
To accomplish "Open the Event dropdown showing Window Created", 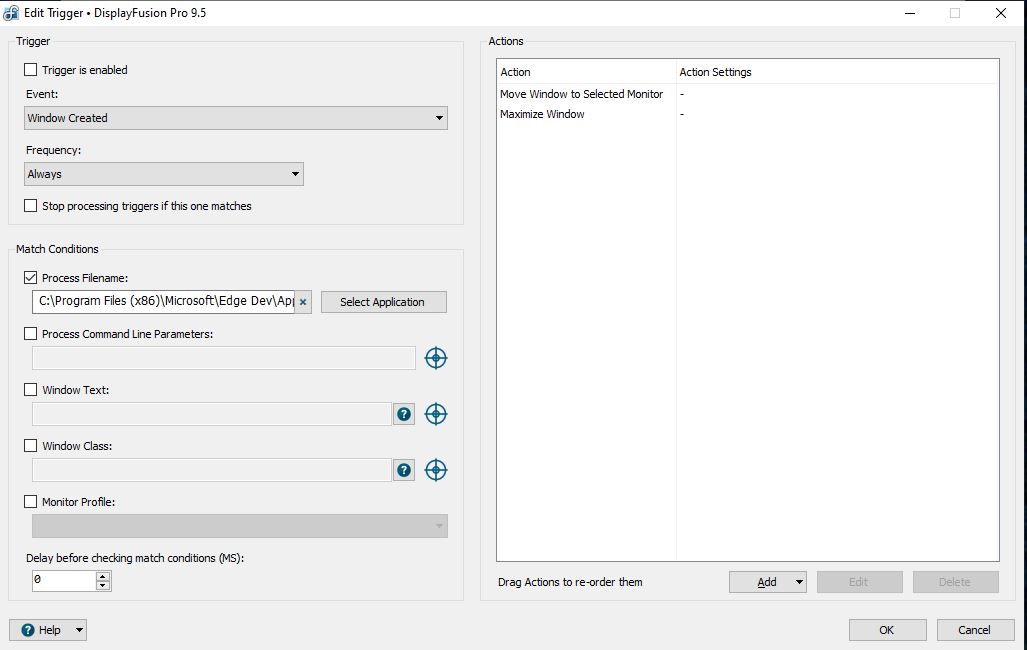I will (x=236, y=118).
